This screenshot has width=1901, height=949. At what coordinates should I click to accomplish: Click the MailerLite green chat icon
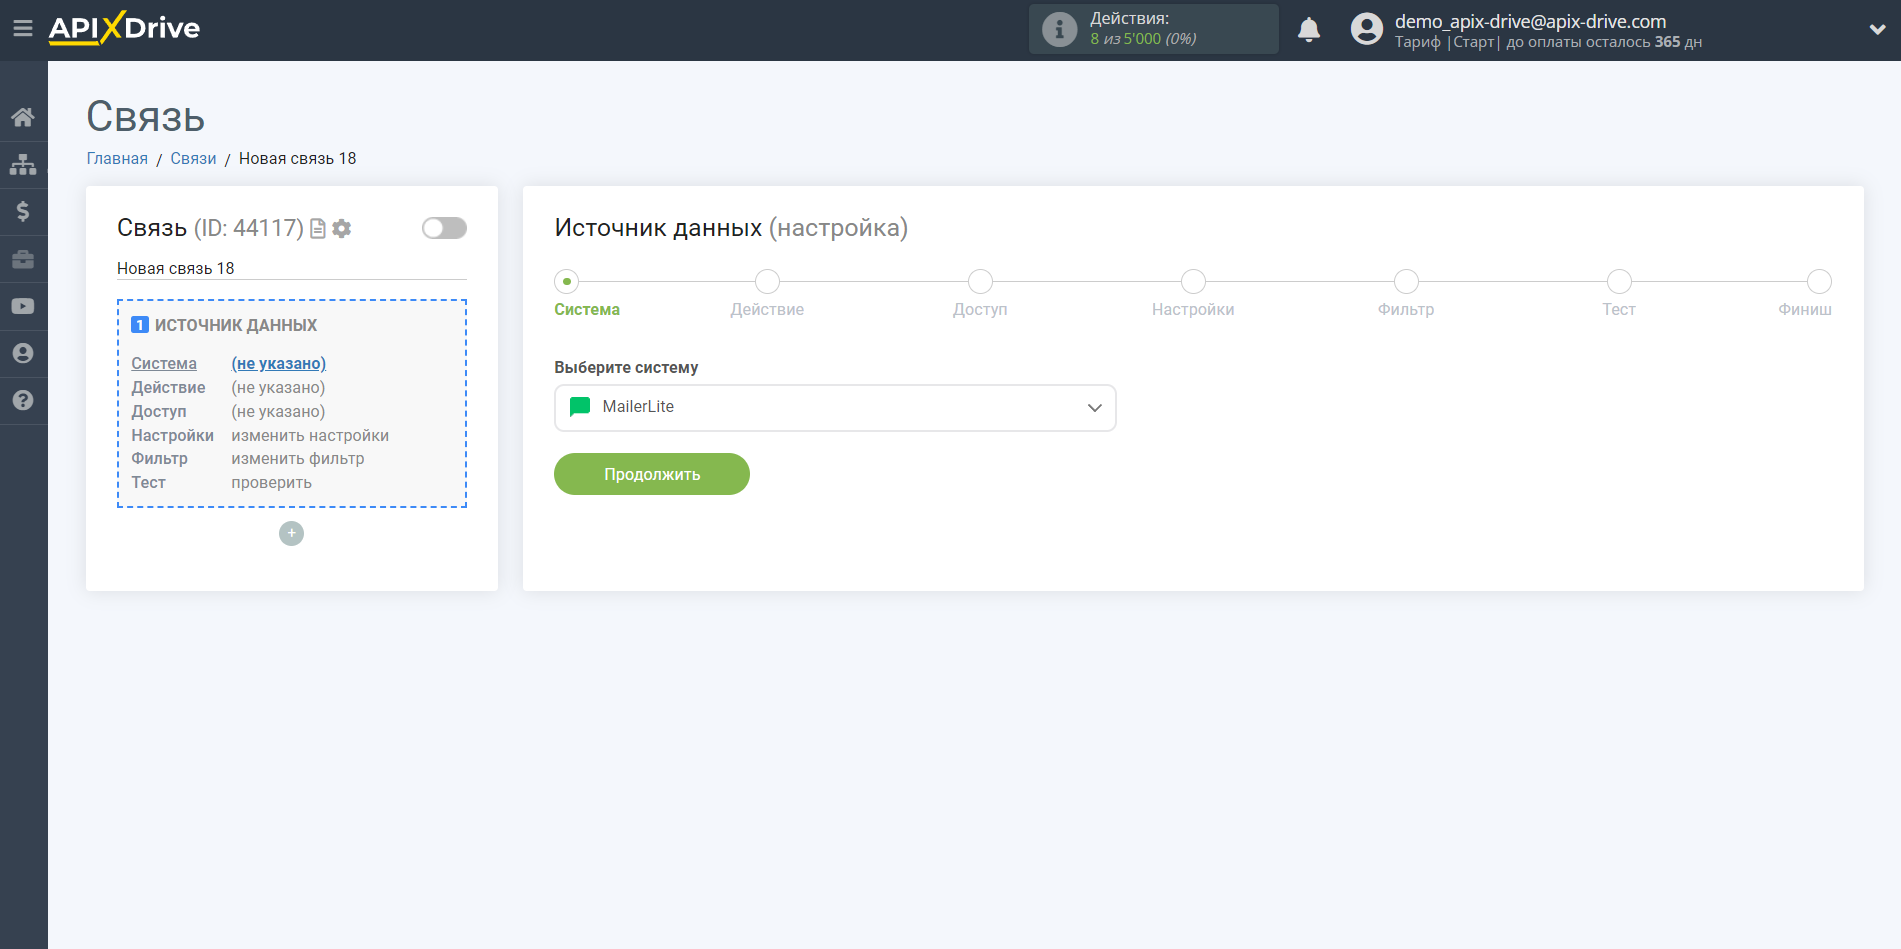580,407
